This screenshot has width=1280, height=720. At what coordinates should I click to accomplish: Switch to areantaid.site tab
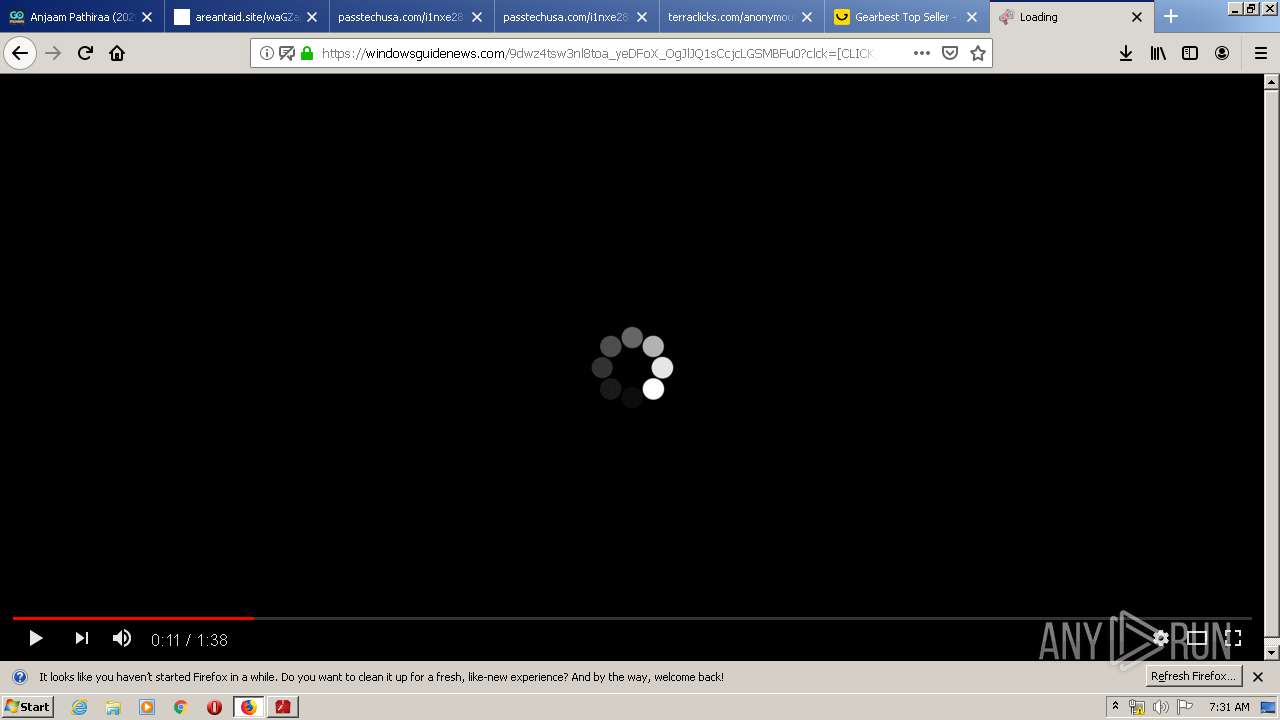[x=246, y=17]
